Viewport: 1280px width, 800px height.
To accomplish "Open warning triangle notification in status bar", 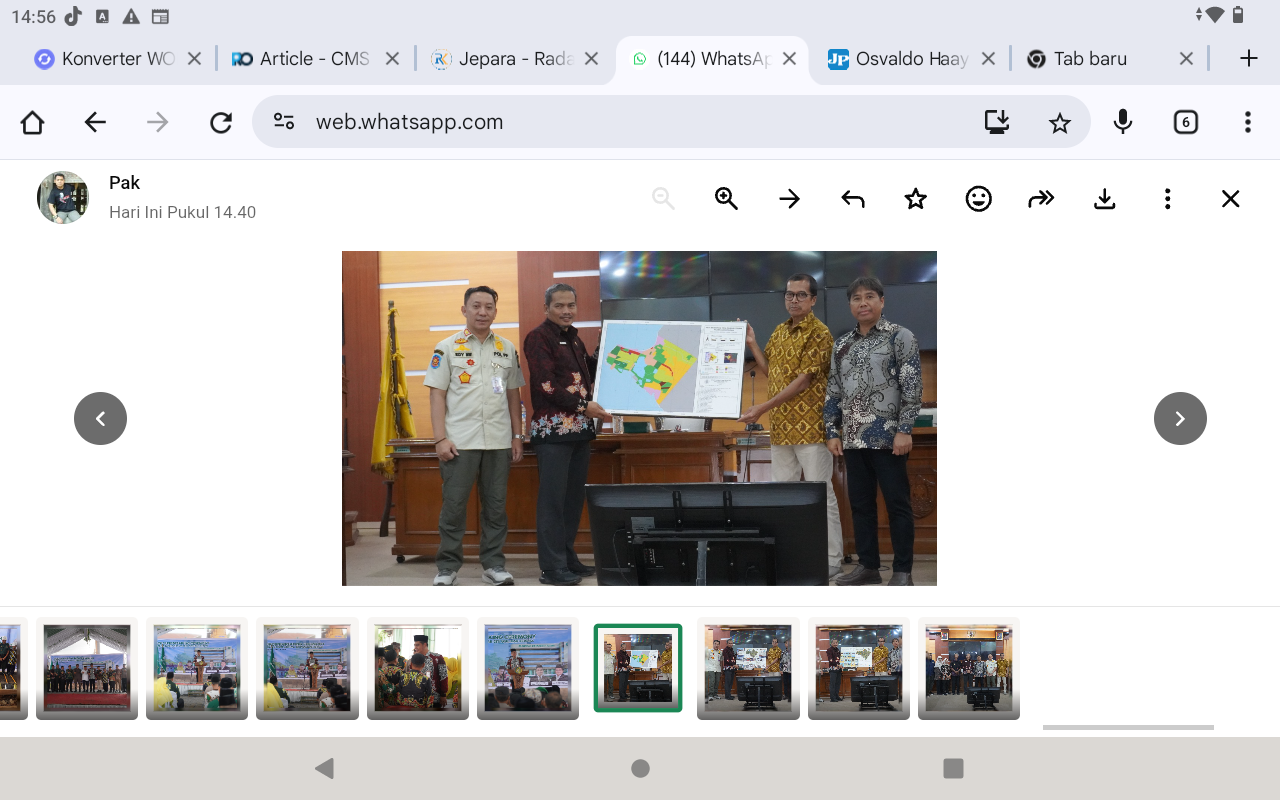I will (131, 17).
